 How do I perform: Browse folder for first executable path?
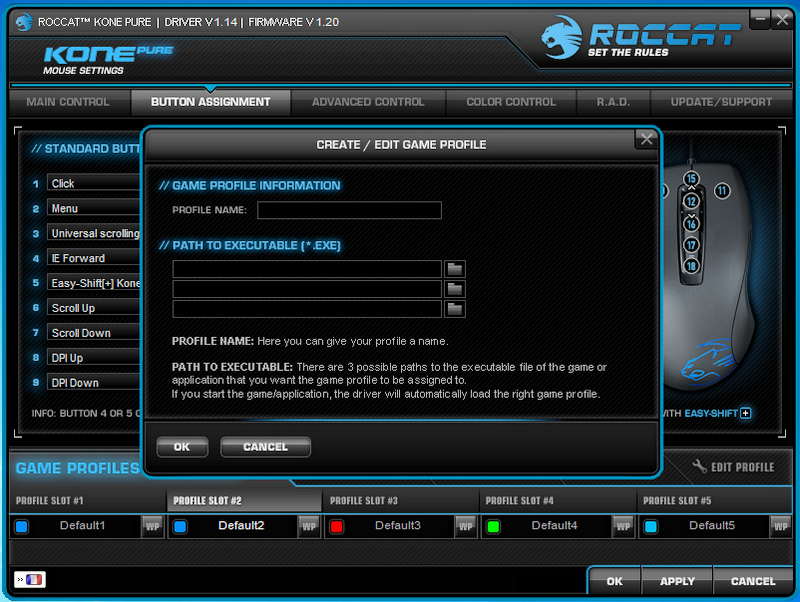point(455,269)
